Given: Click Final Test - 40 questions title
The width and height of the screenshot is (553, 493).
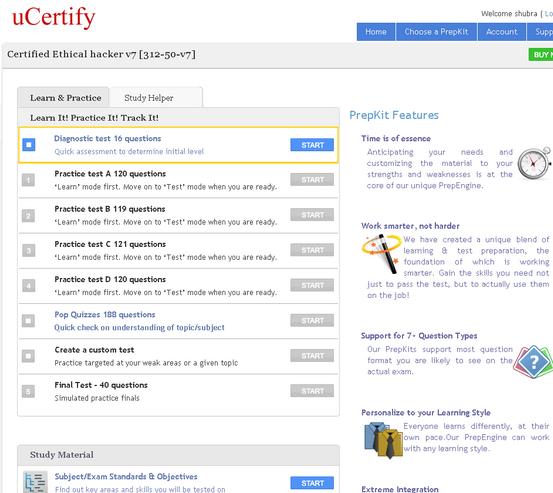Looking at the screenshot, I should (101, 385).
